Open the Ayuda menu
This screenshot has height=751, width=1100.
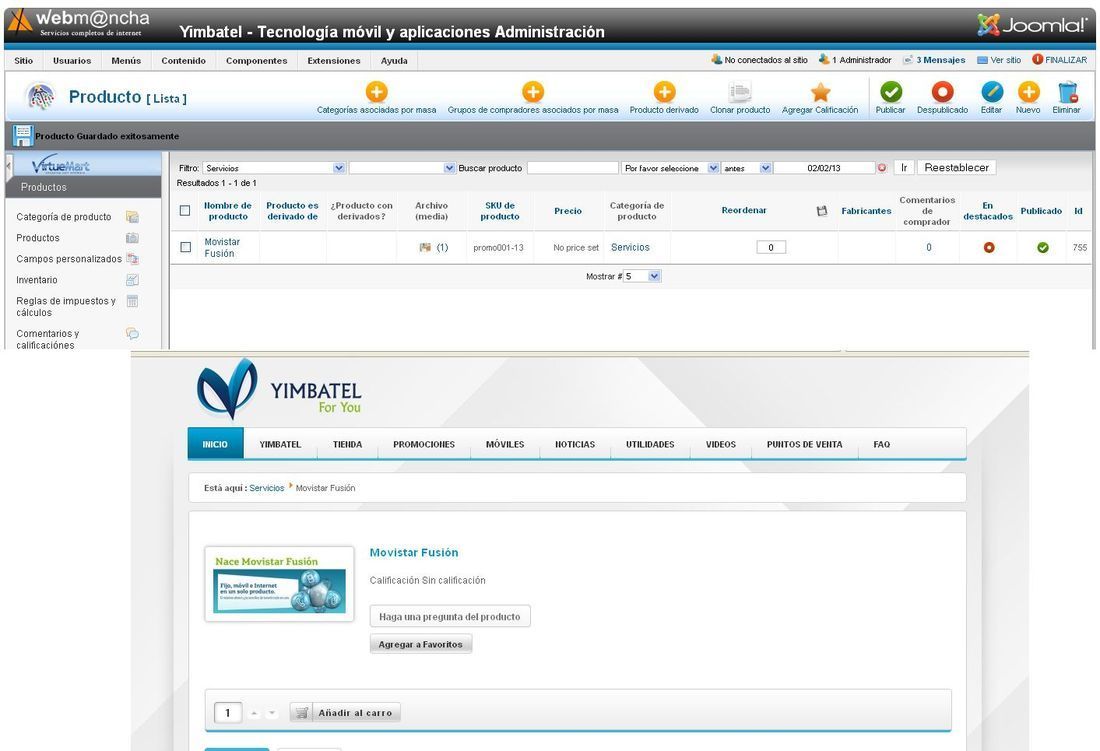(394, 61)
